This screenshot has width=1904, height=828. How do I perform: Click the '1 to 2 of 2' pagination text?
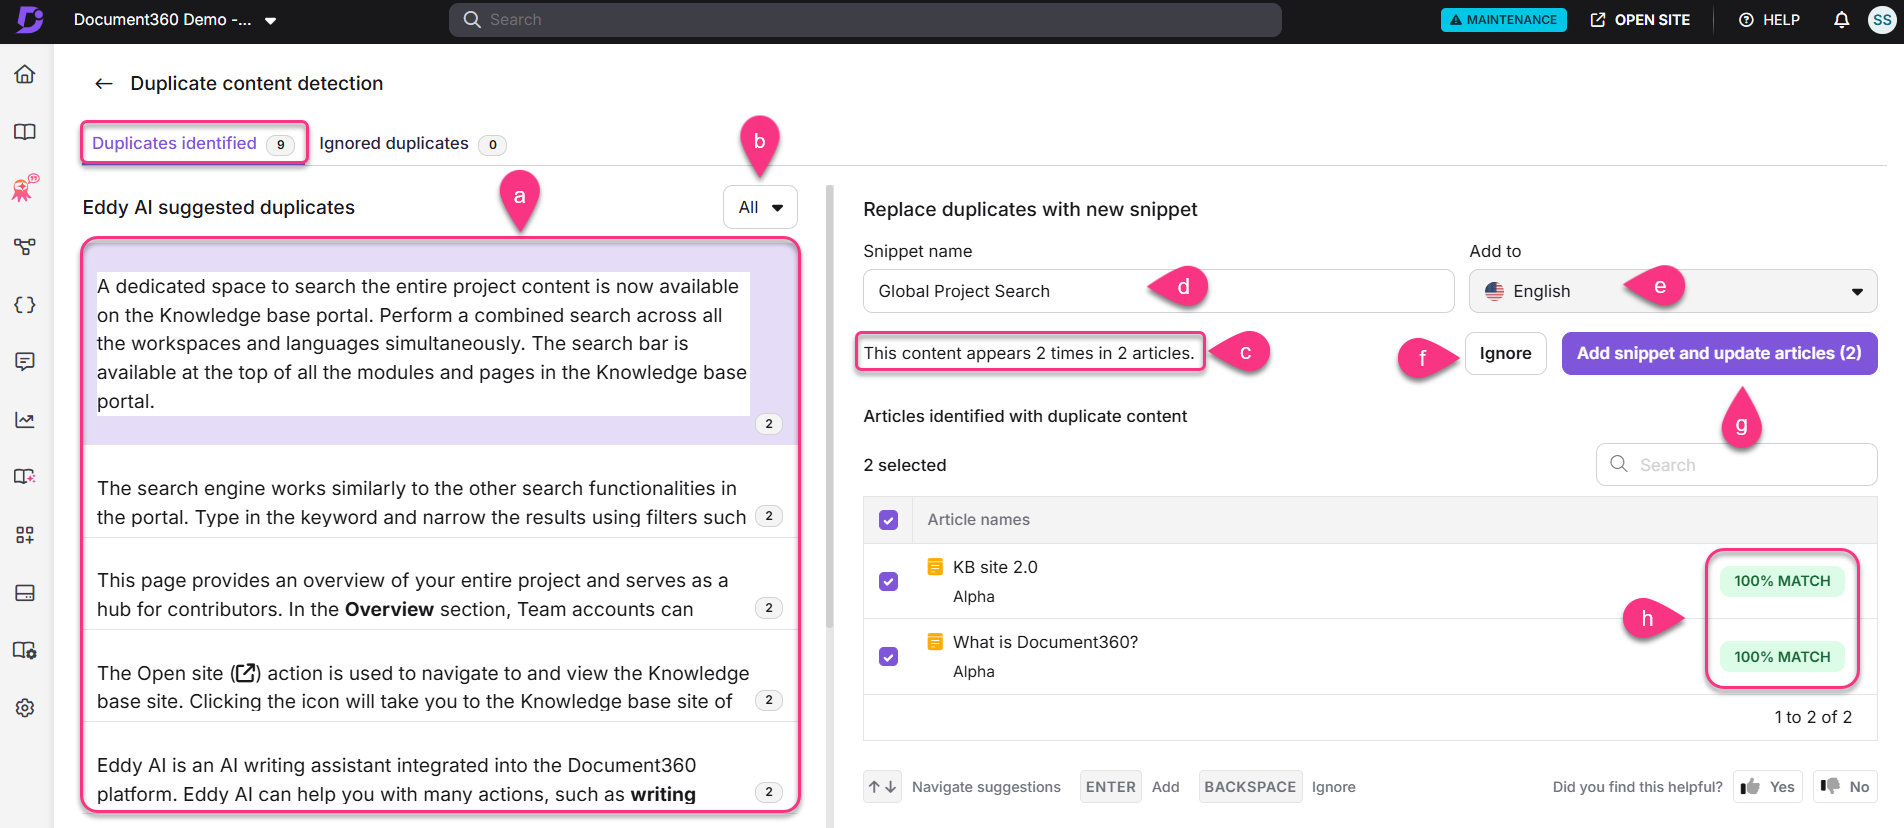pos(1813,717)
